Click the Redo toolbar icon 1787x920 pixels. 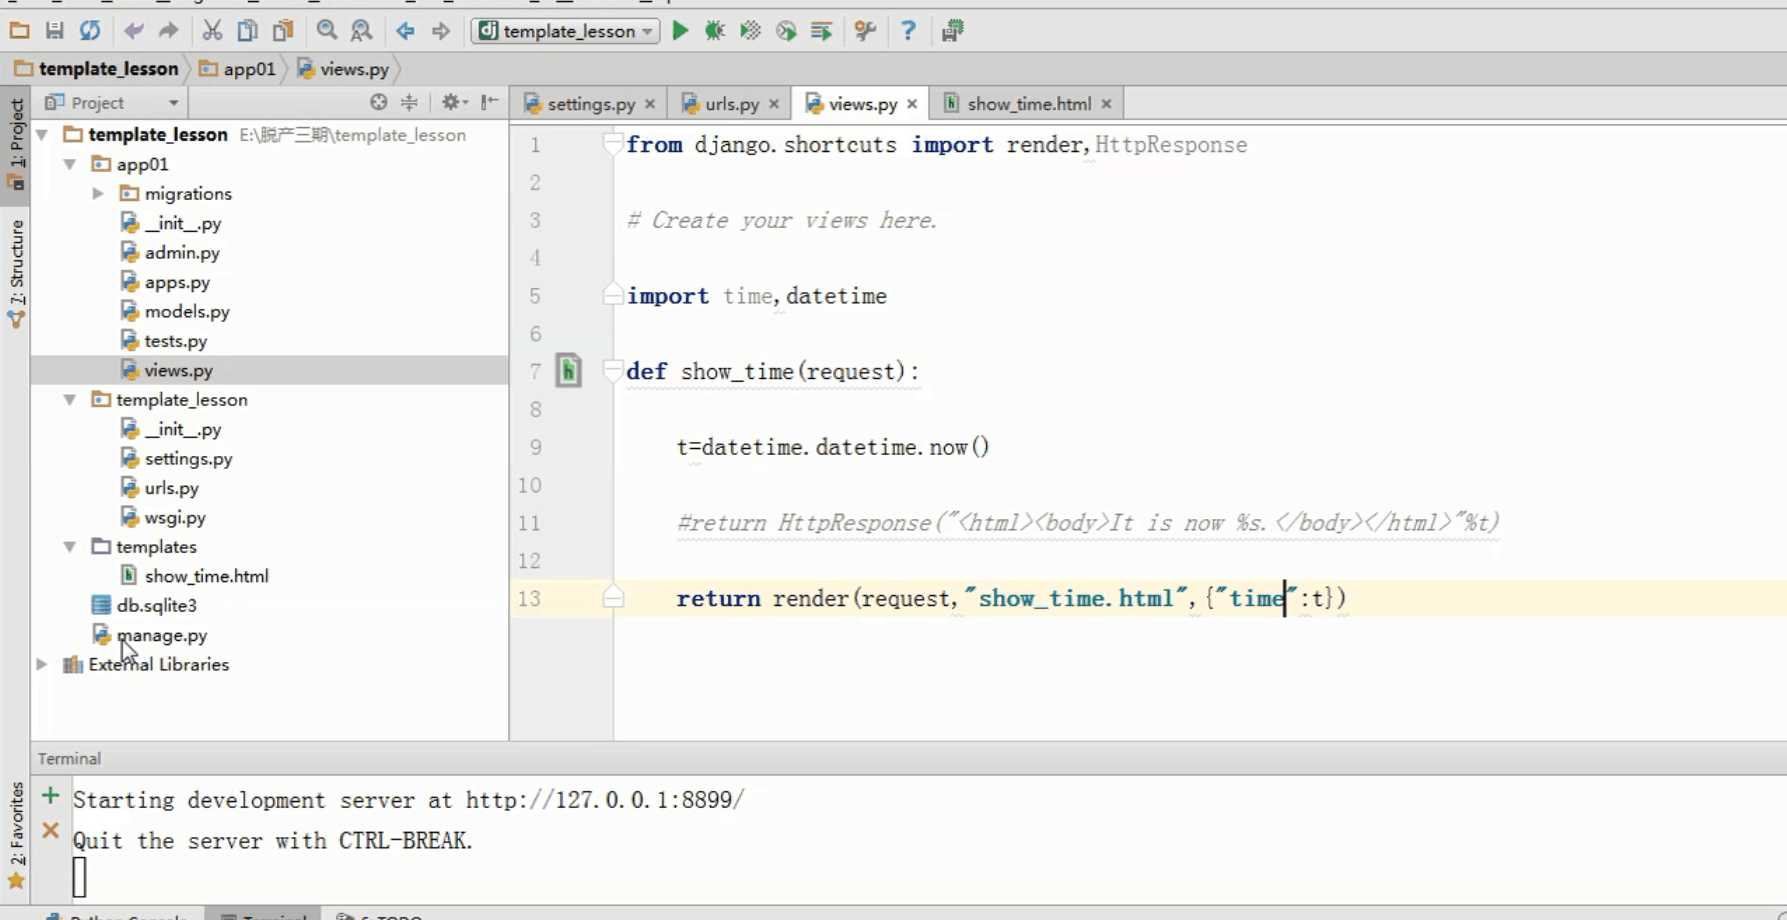tap(168, 31)
